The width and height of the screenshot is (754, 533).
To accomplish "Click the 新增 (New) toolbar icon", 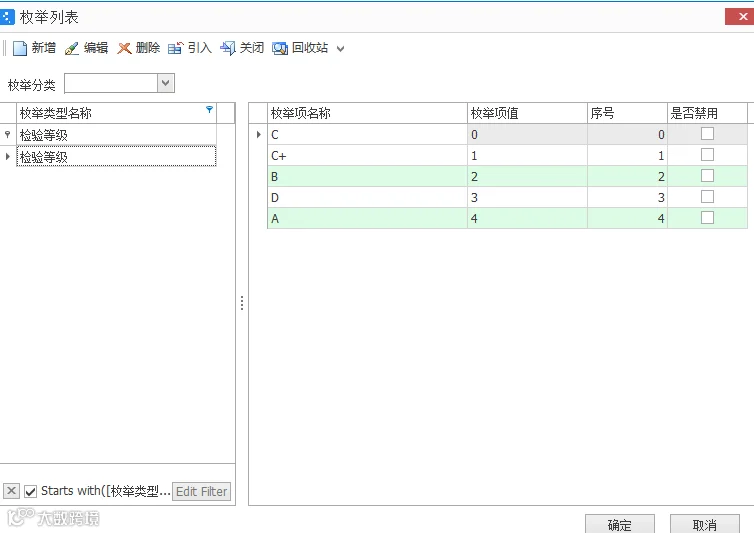I will (x=20, y=48).
